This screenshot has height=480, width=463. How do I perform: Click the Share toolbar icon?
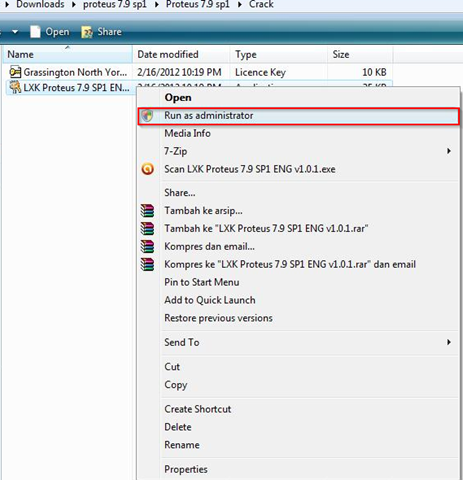tap(87, 32)
